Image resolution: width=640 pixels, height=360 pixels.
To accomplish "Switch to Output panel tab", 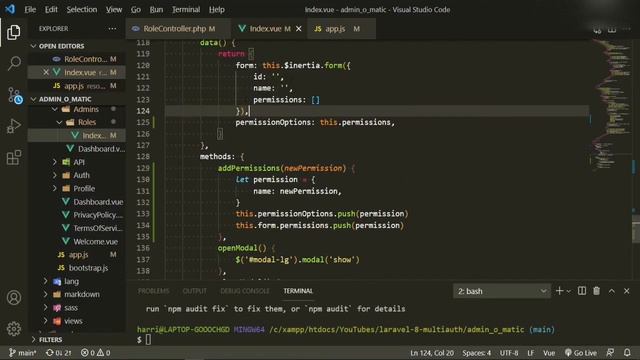I will point(194,291).
